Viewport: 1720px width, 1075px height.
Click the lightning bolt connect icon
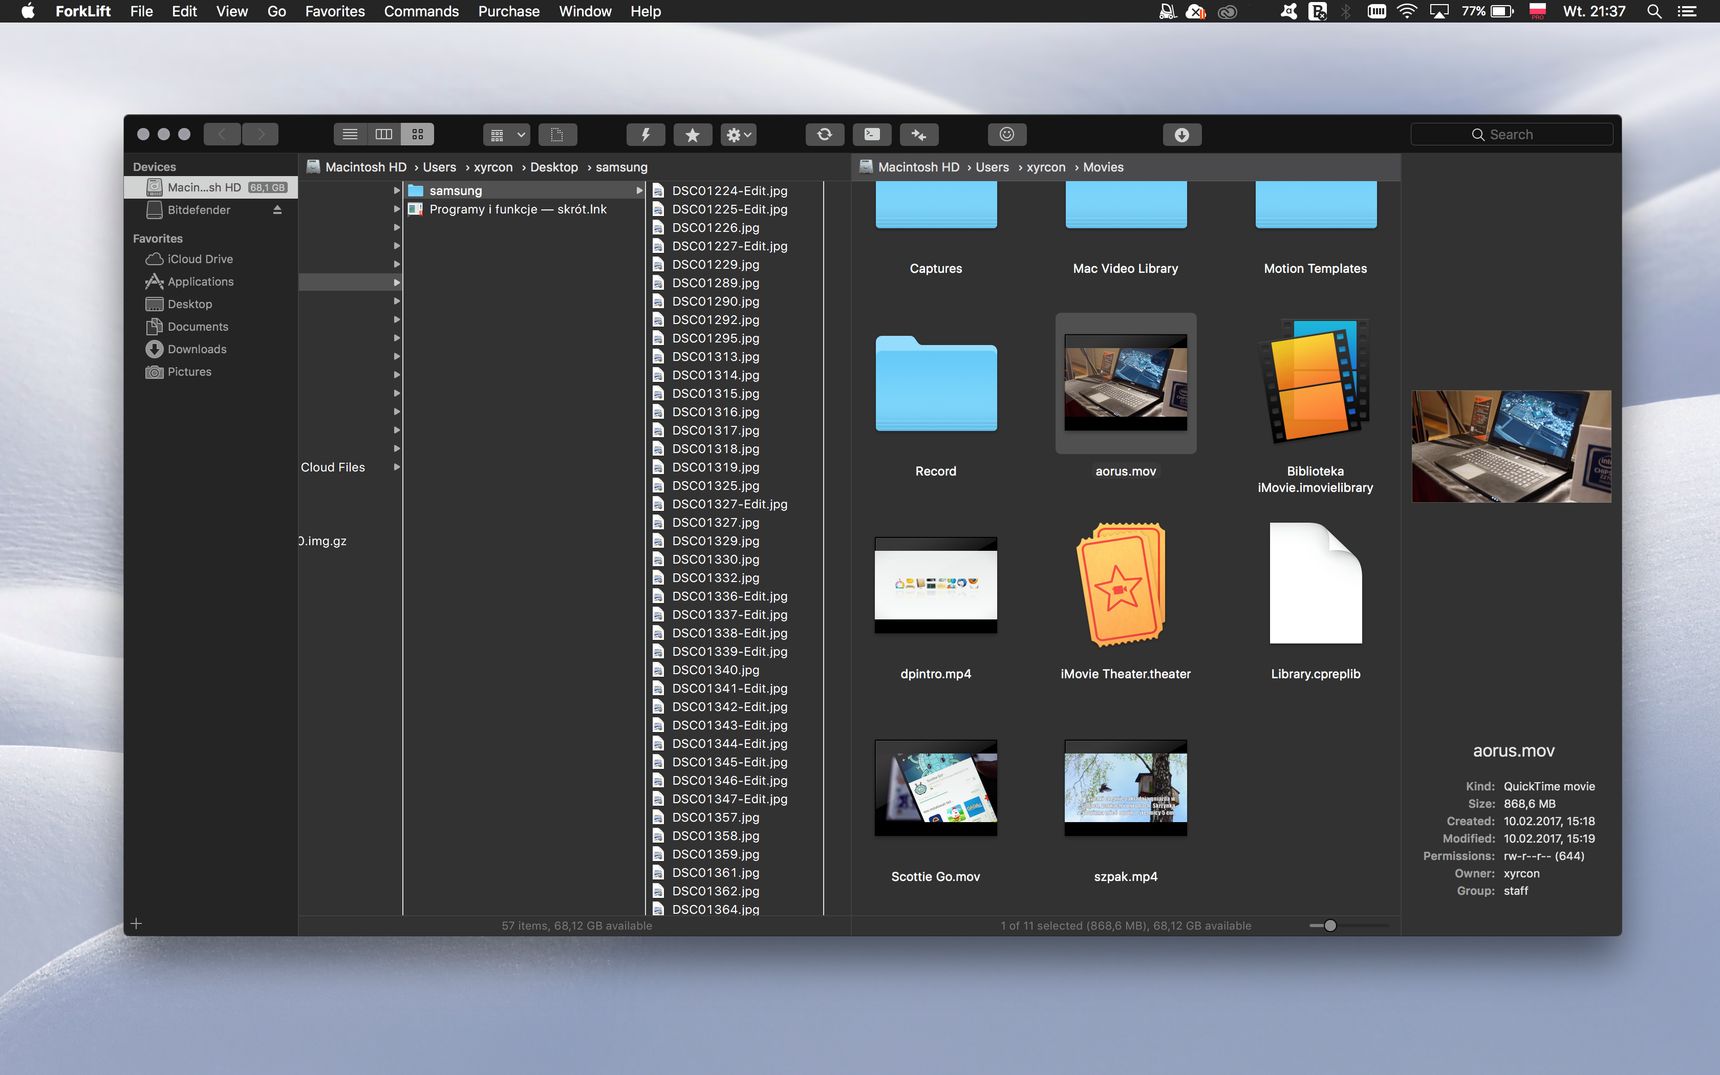[645, 134]
